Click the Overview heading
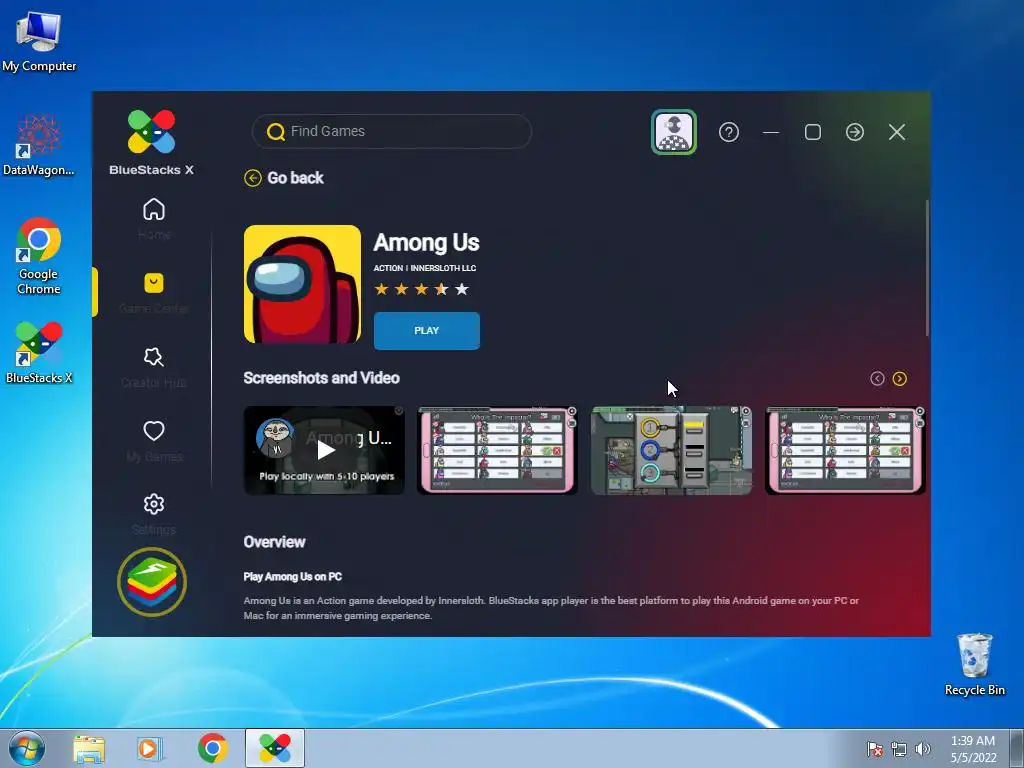Screen dimensions: 1024x768 [x=274, y=542]
